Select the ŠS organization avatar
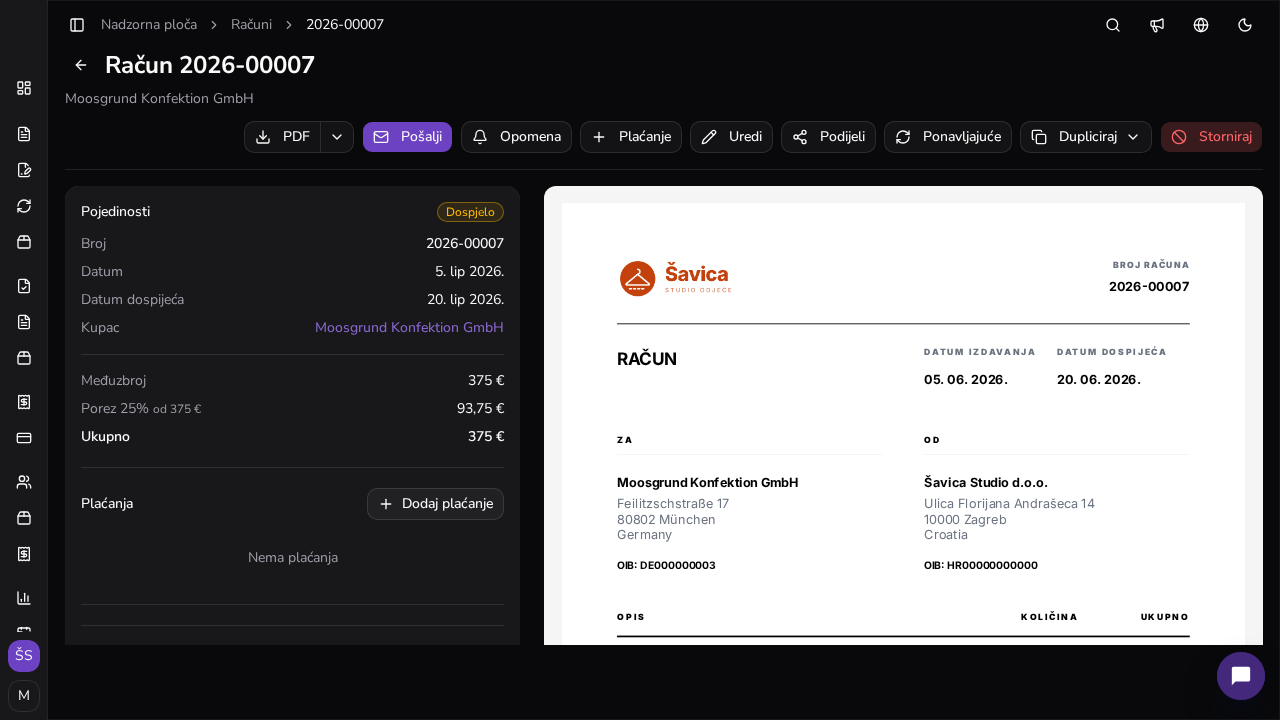 coord(24,656)
